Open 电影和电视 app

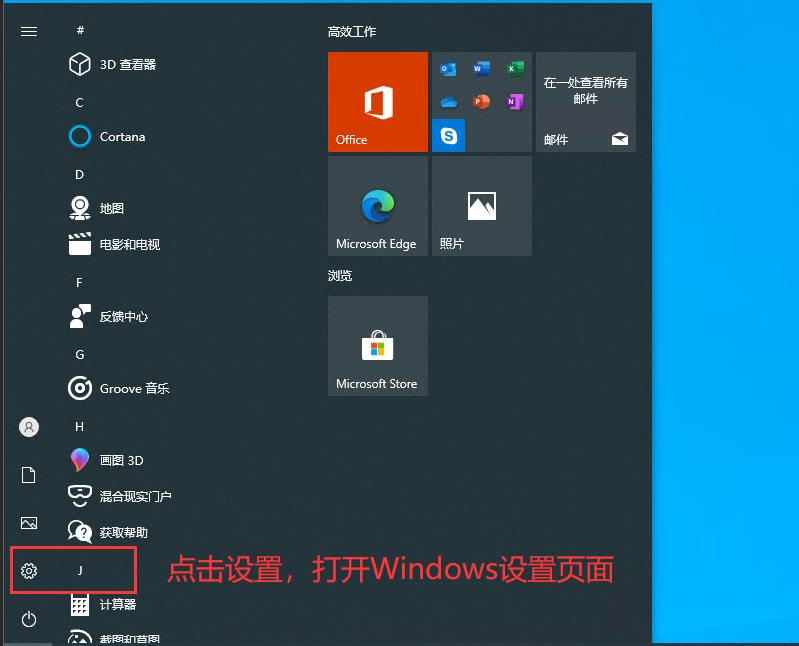click(114, 245)
